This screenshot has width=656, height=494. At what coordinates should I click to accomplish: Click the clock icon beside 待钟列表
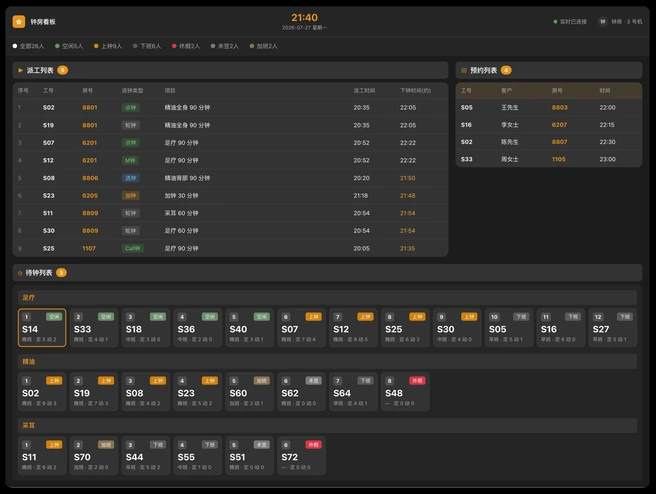pos(20,273)
